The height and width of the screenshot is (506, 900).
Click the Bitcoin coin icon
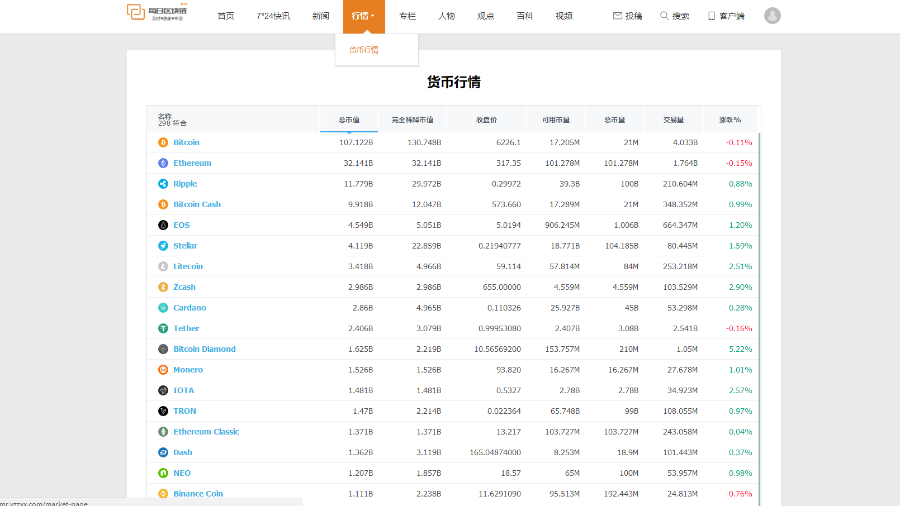click(x=163, y=142)
